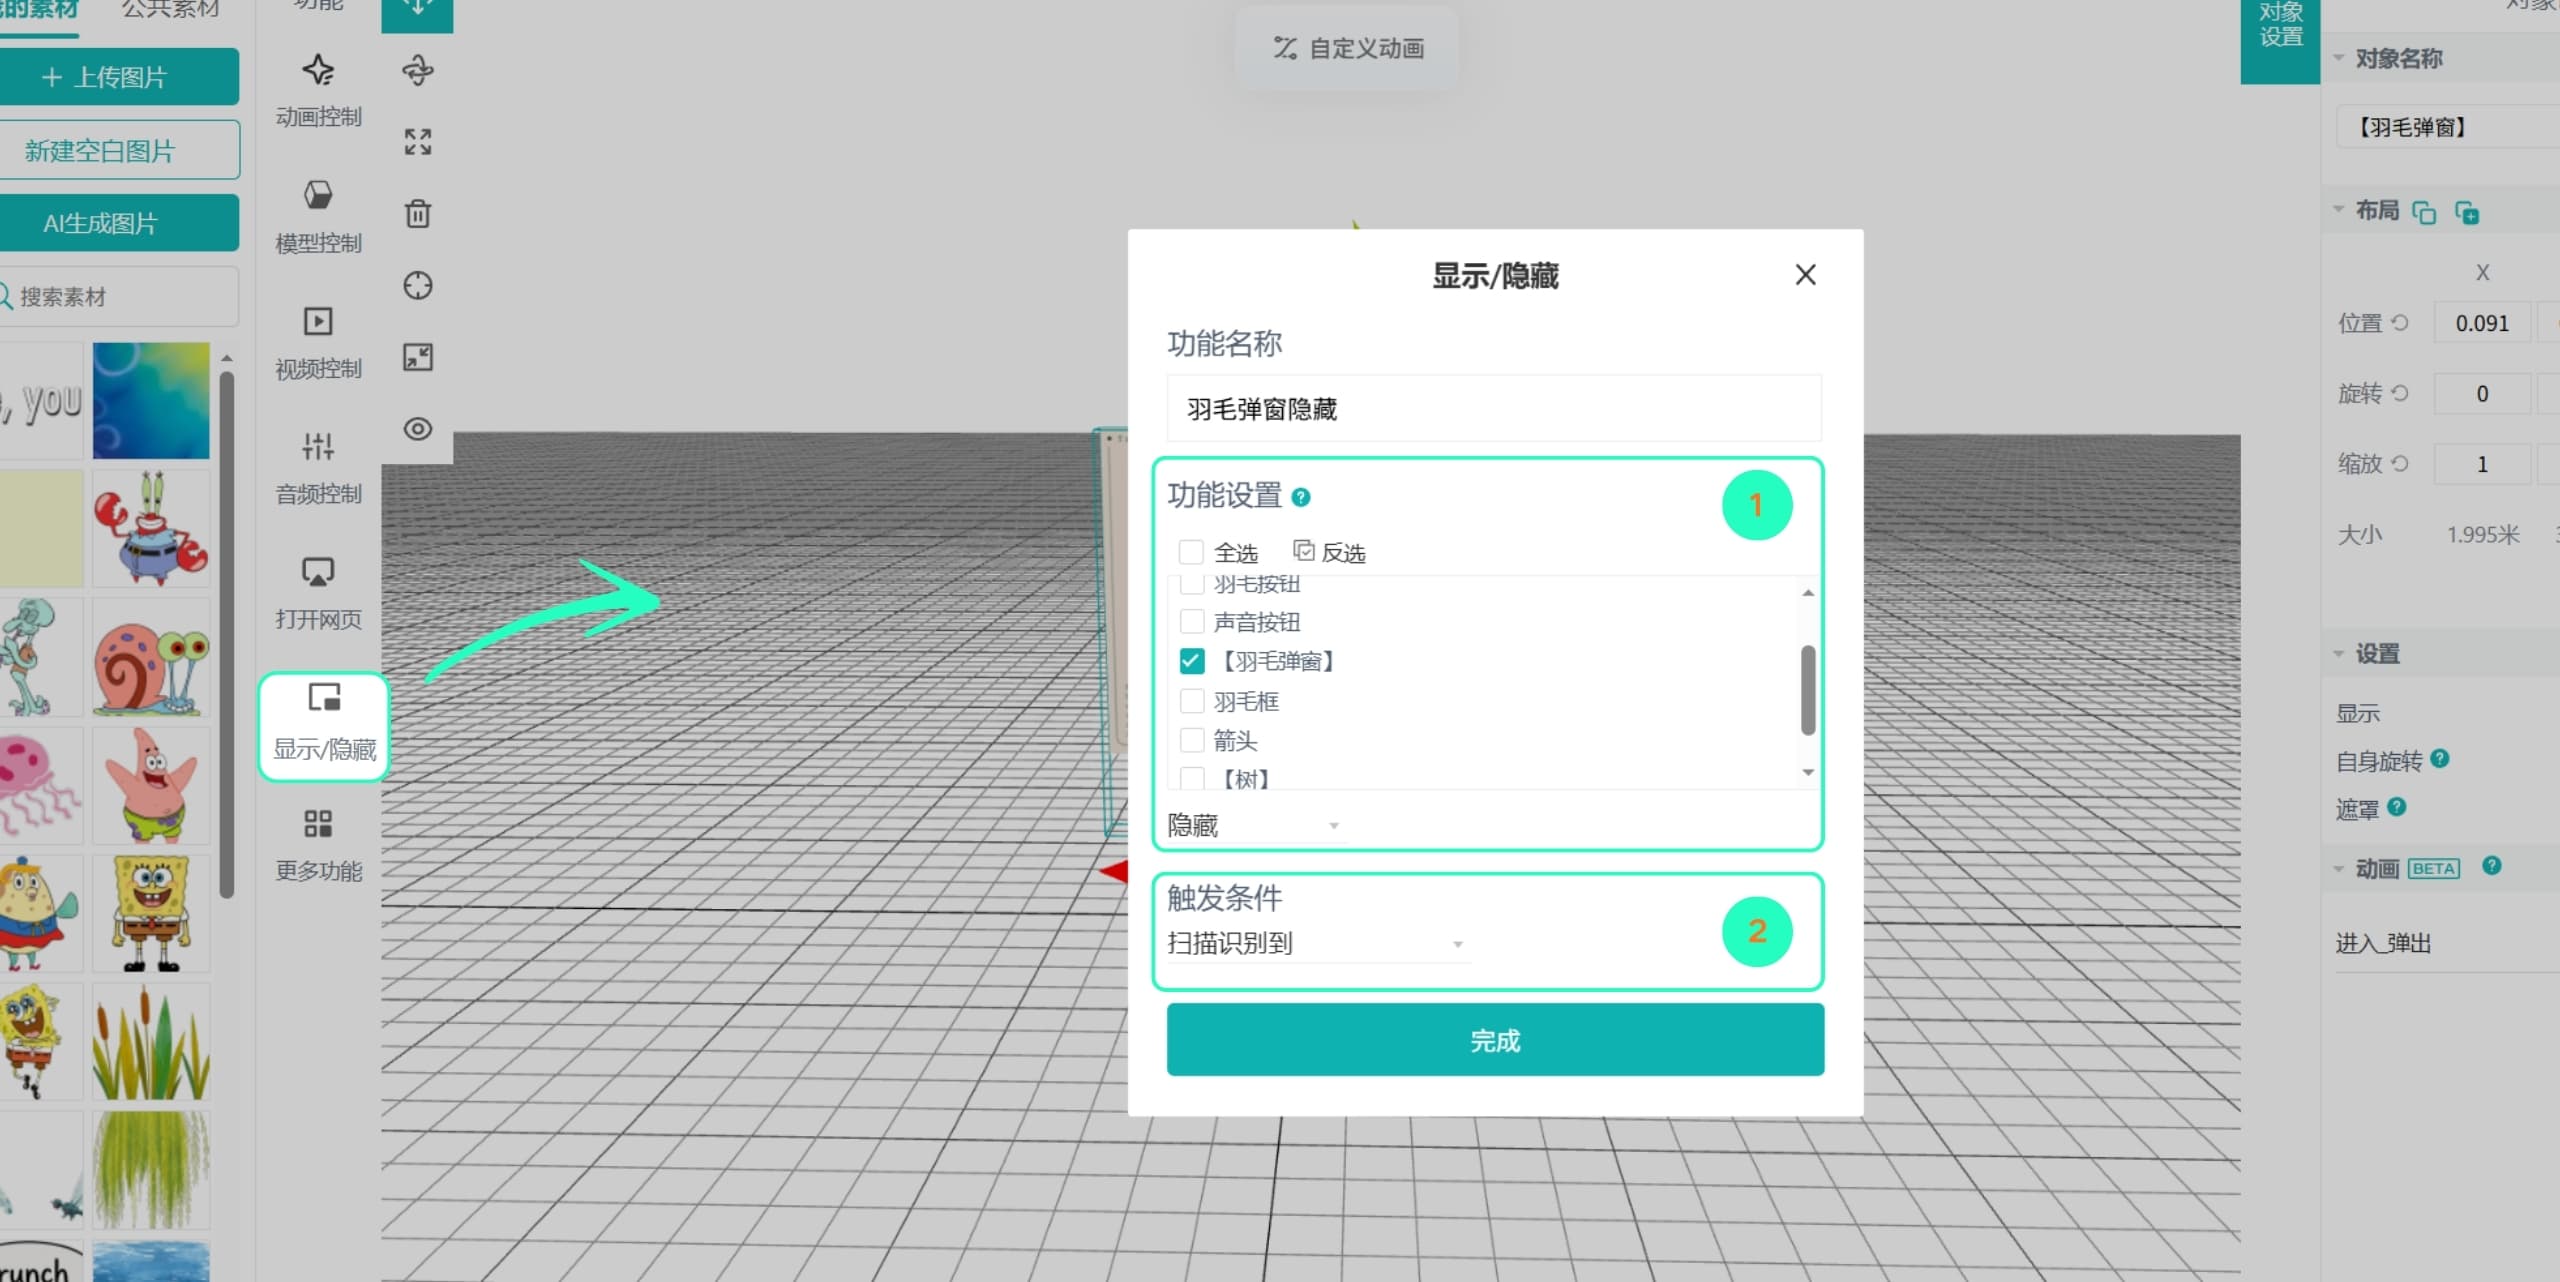Open the 音频控制 audio control function

pyautogui.click(x=318, y=468)
